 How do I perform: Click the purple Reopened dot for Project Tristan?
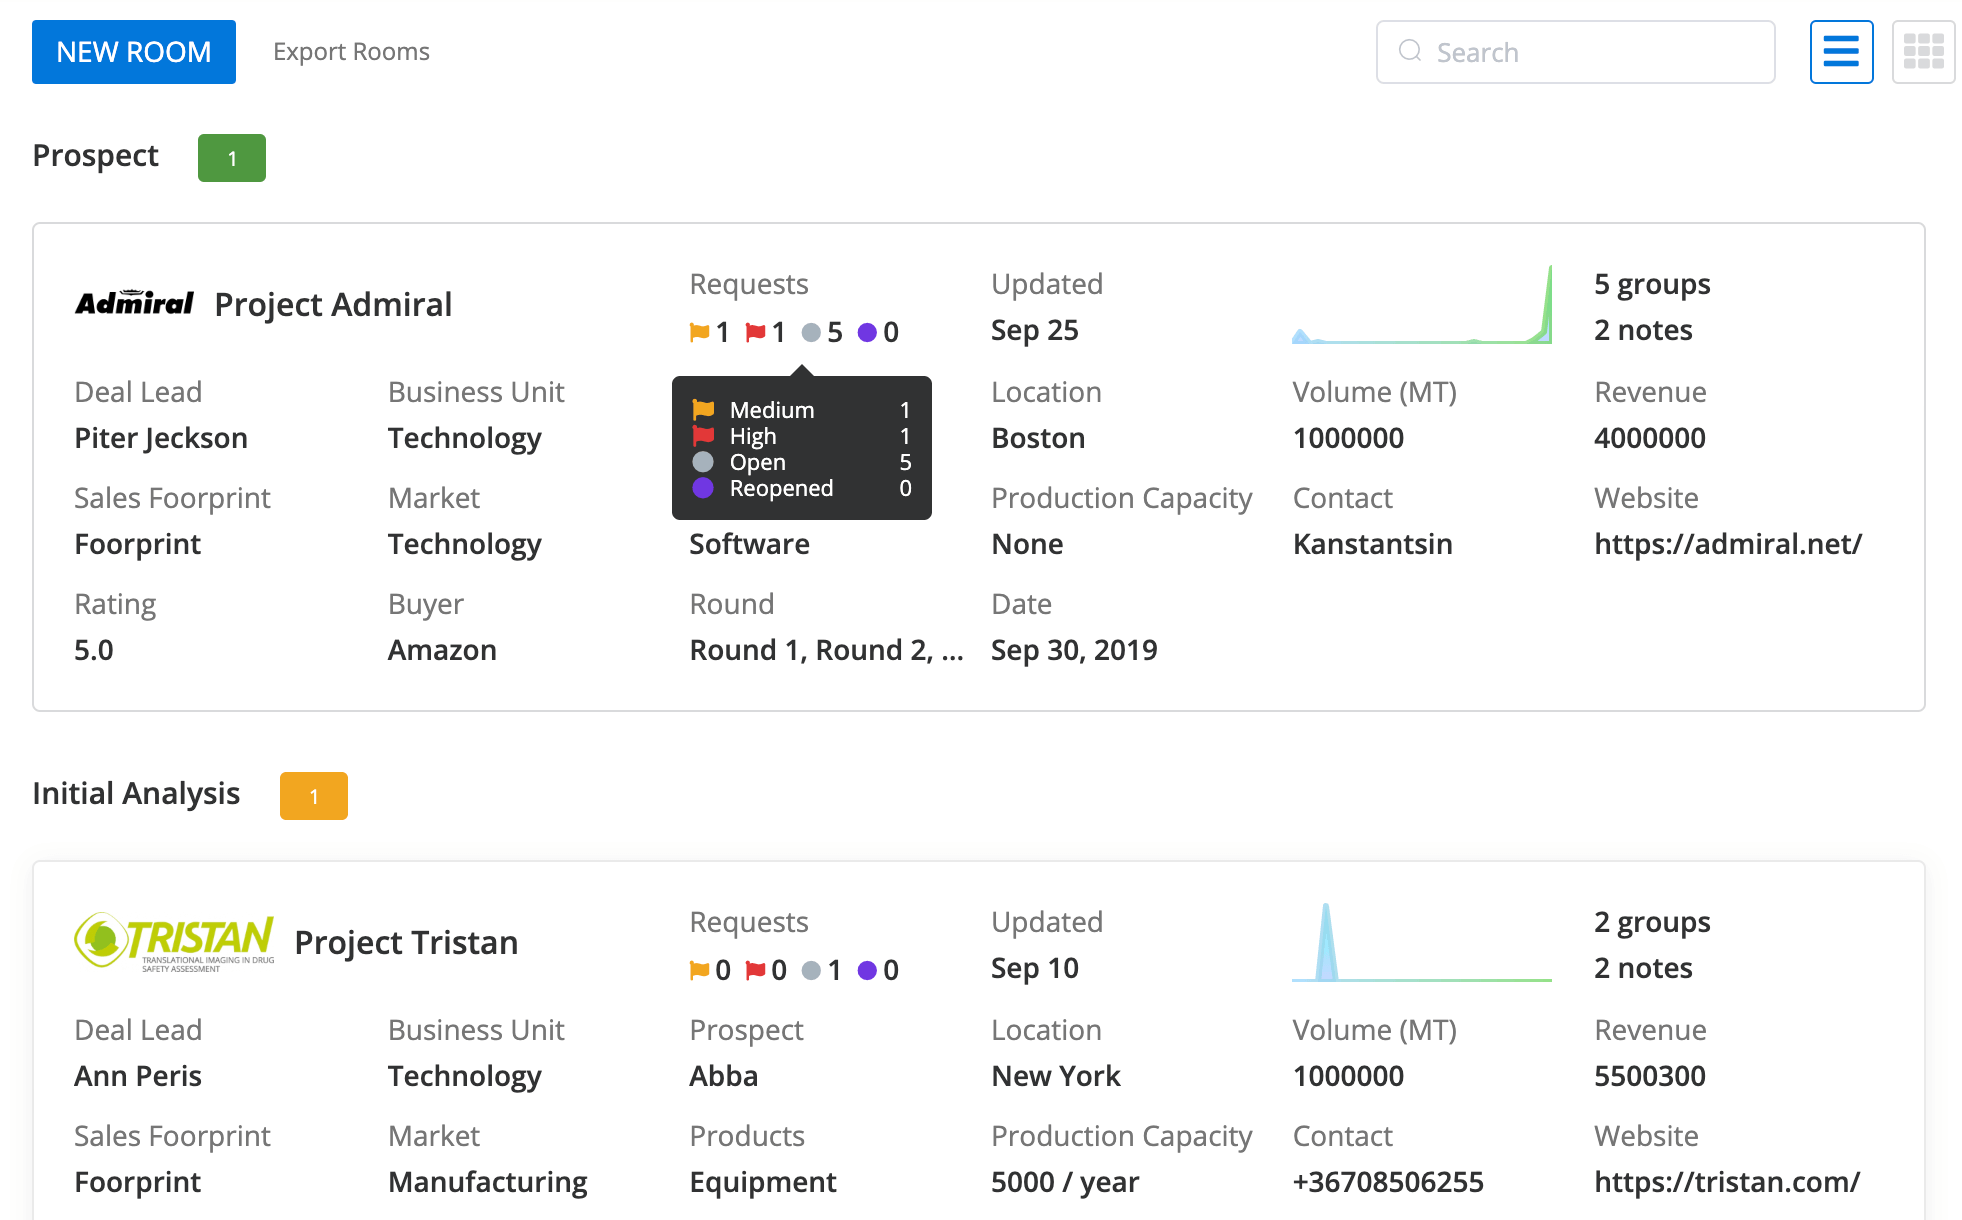(x=866, y=968)
